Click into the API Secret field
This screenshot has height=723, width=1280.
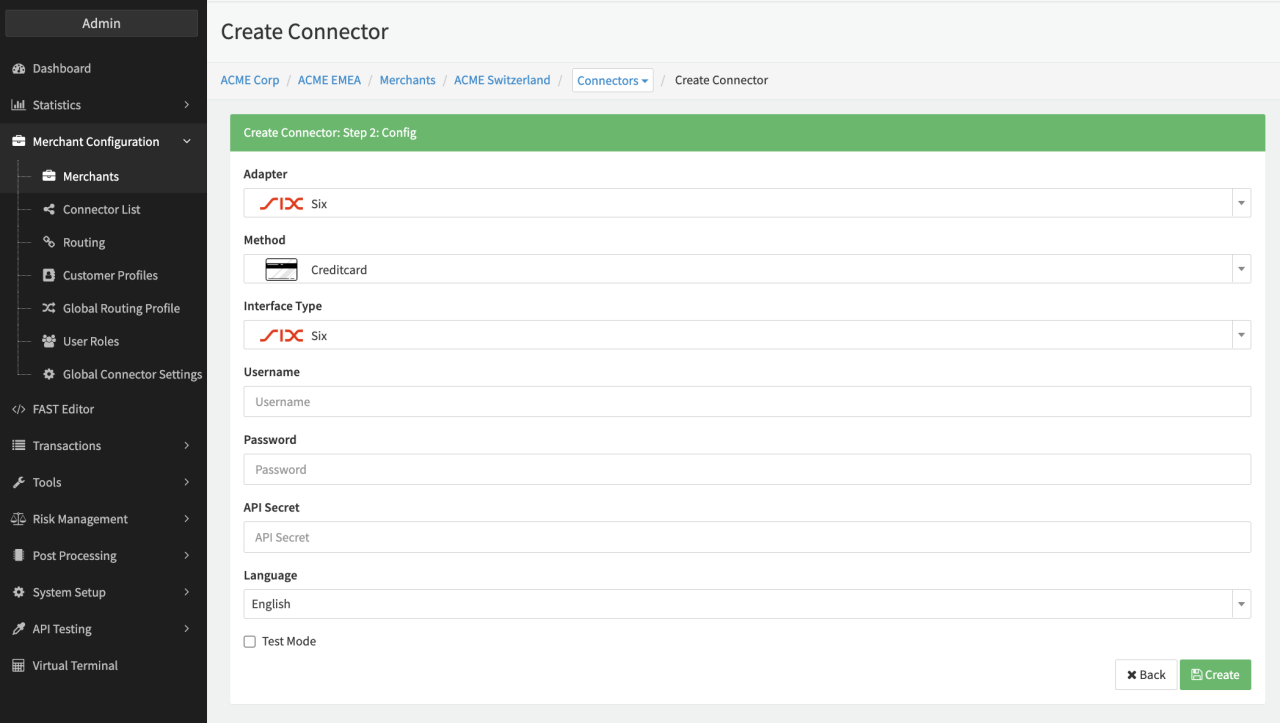click(746, 538)
